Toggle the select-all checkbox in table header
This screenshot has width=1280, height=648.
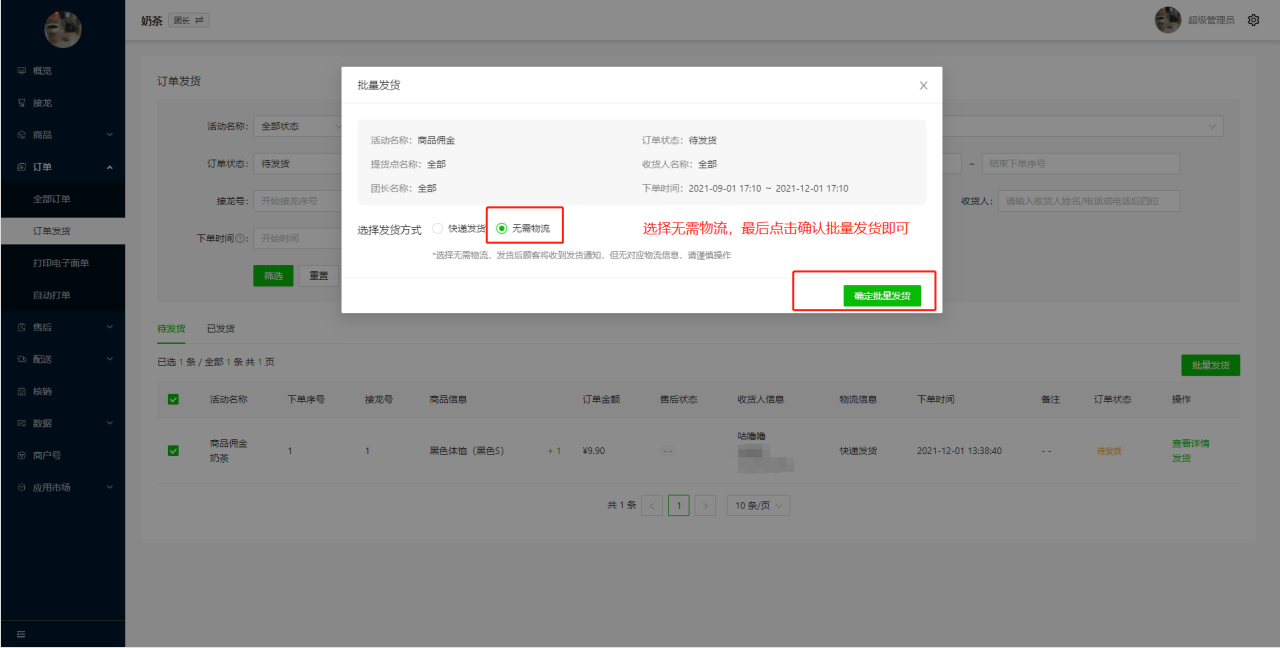point(173,399)
